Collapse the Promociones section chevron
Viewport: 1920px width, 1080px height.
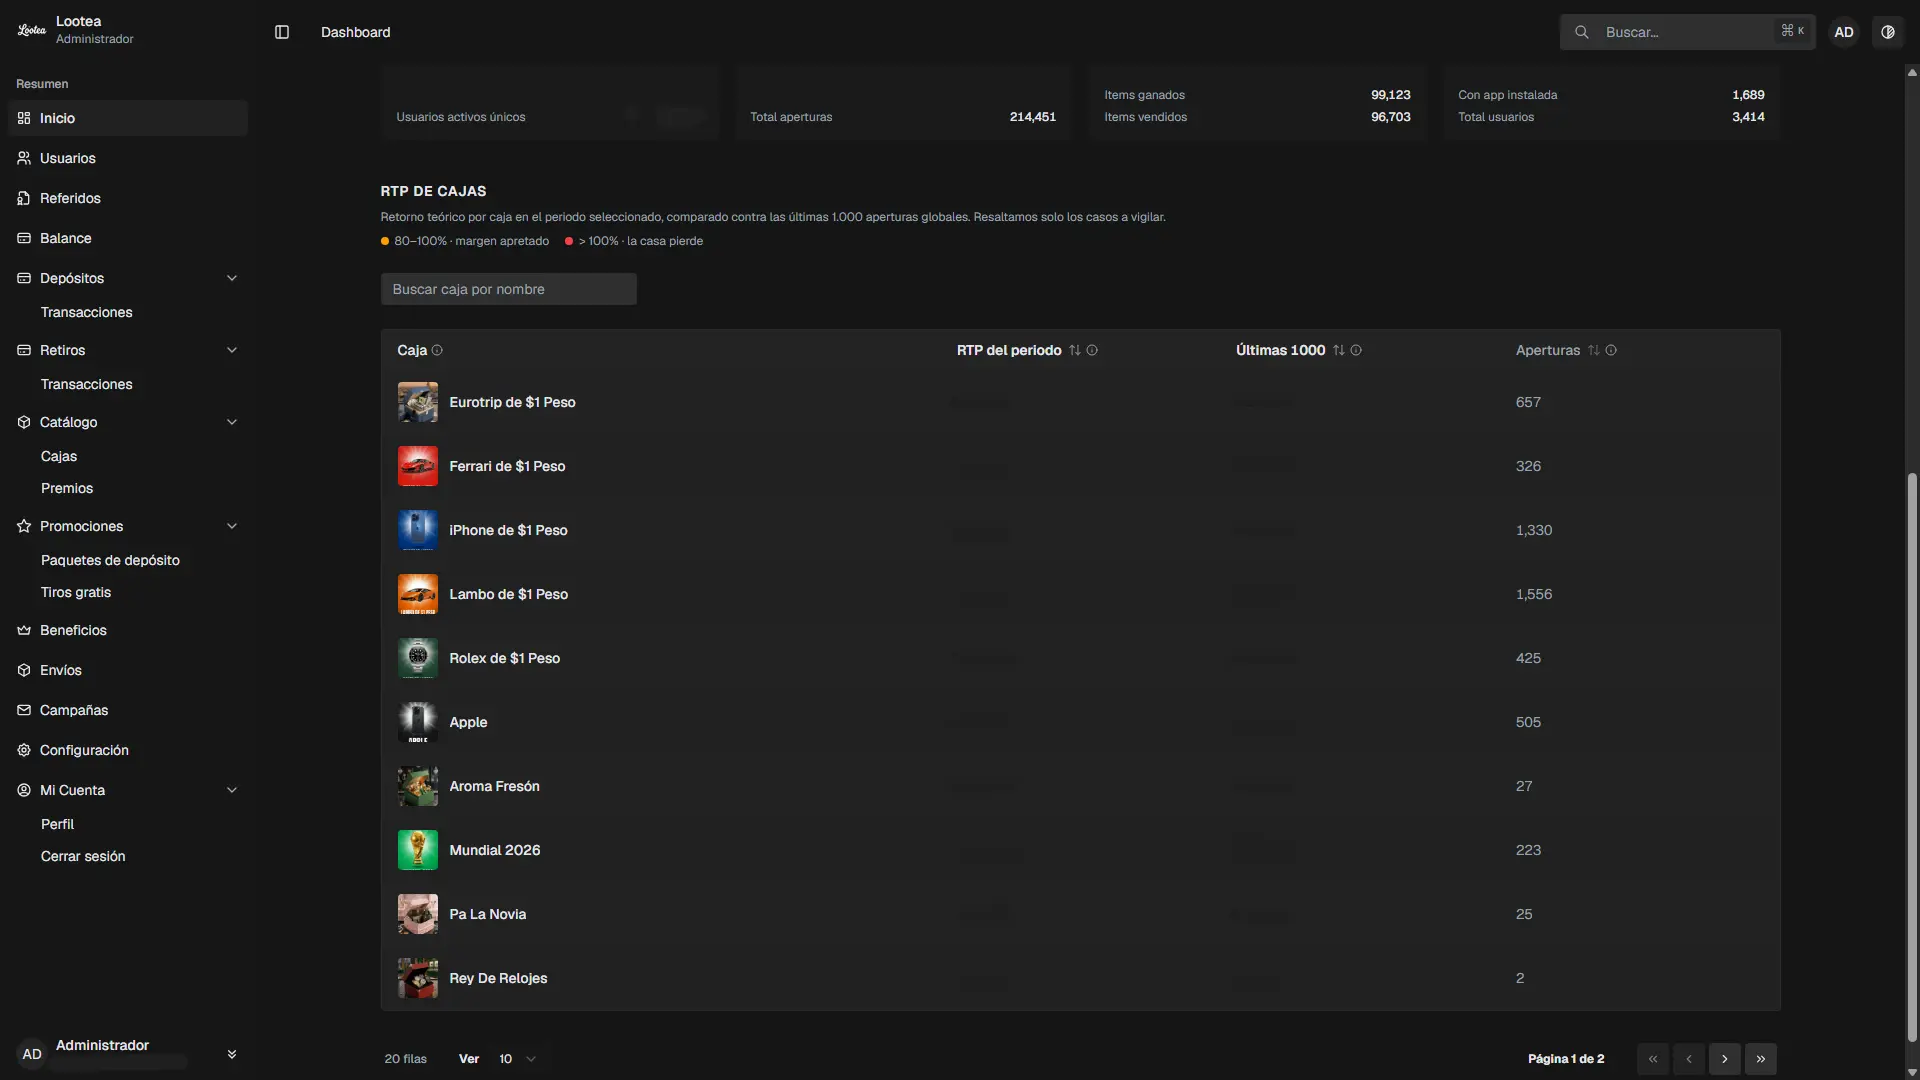pos(232,526)
